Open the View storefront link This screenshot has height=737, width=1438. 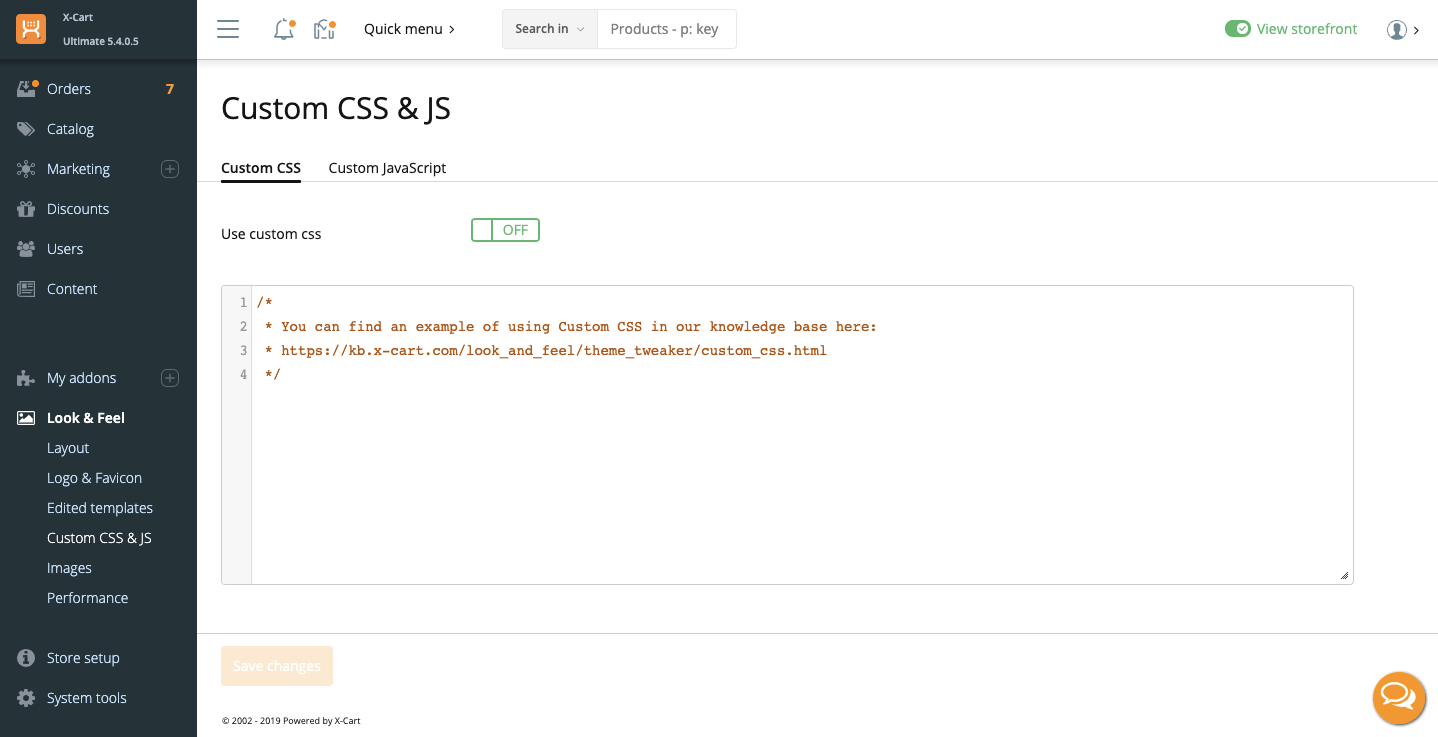click(x=1306, y=29)
